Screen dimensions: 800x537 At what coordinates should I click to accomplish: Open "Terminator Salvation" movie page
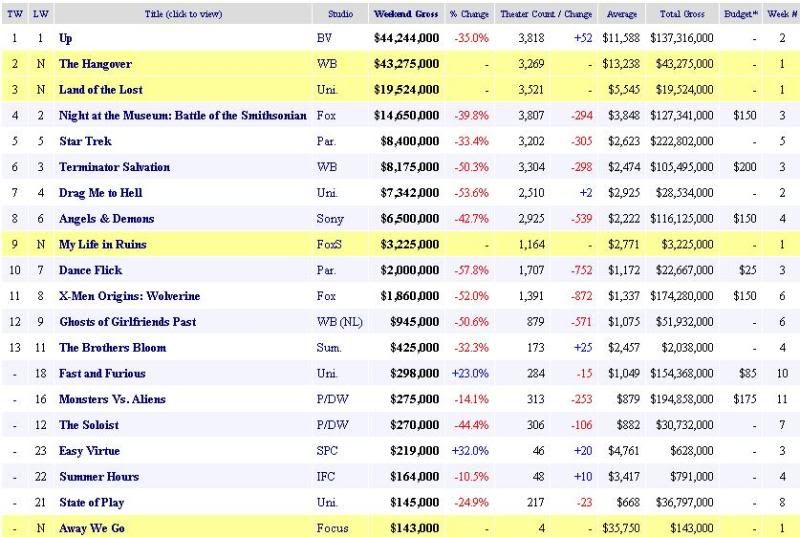pyautogui.click(x=114, y=167)
